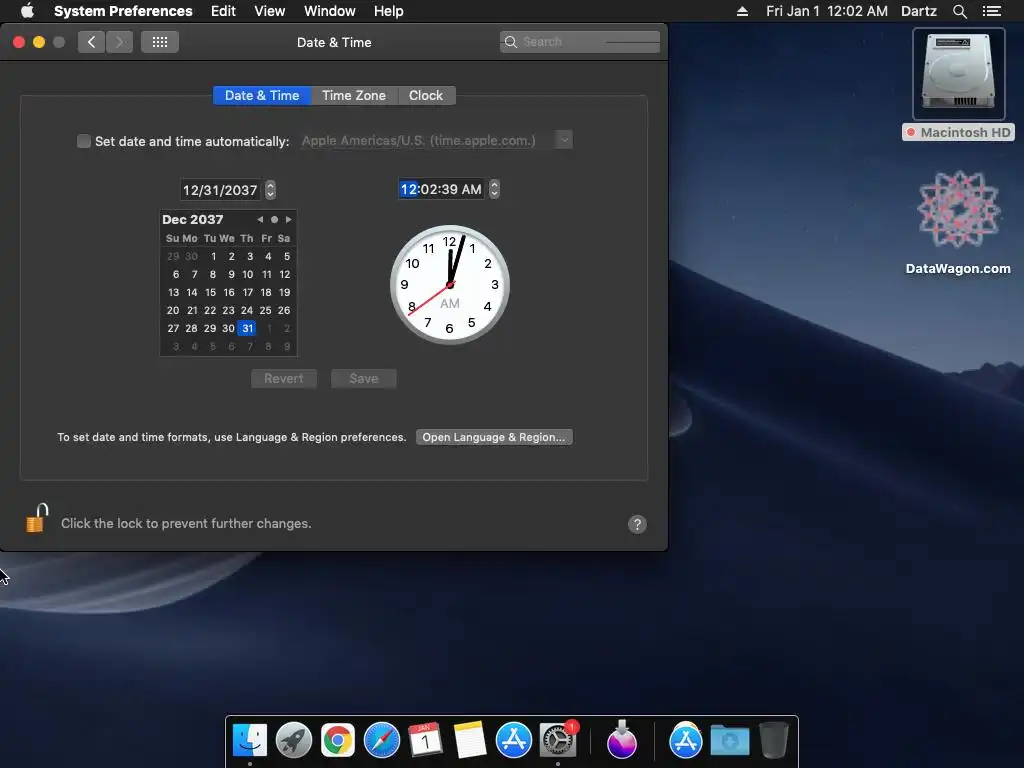Select December 15 in the calendar

pyautogui.click(x=210, y=292)
